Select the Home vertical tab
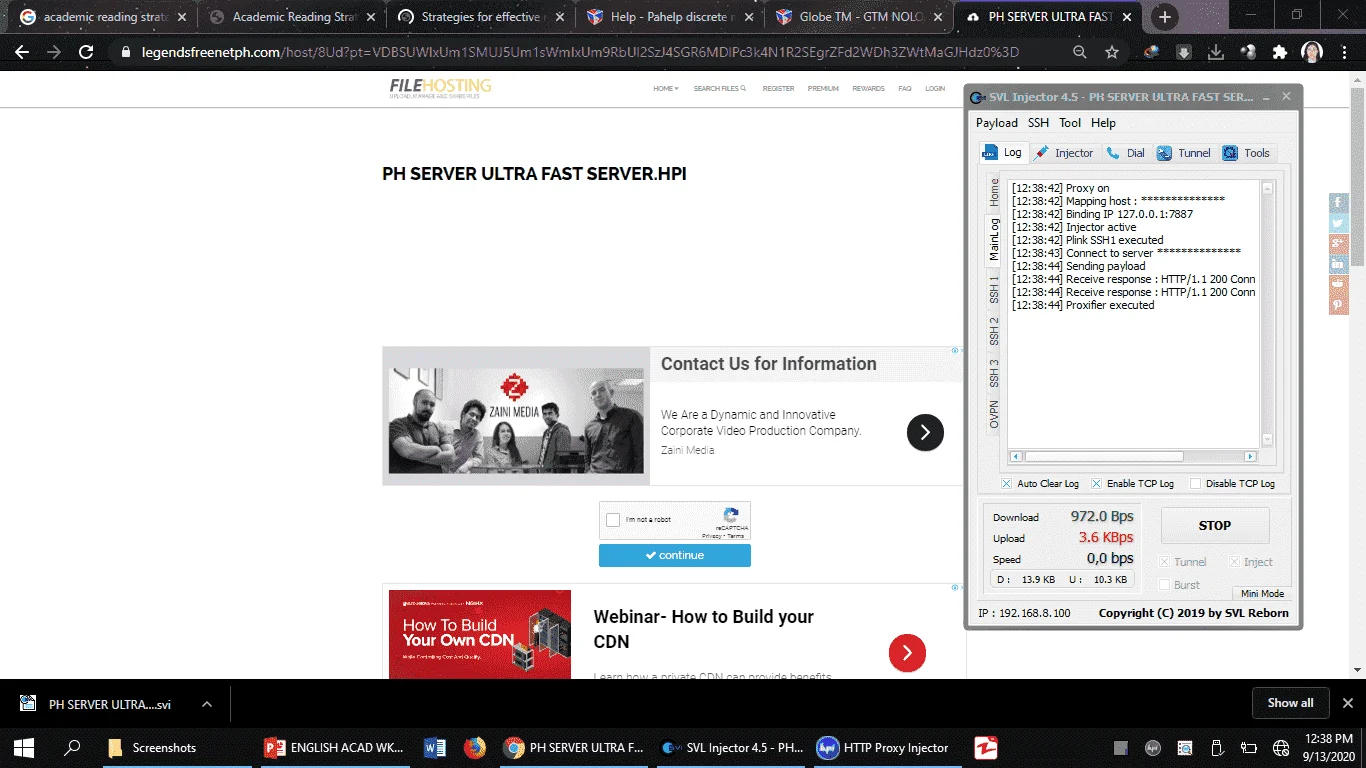 tap(993, 192)
